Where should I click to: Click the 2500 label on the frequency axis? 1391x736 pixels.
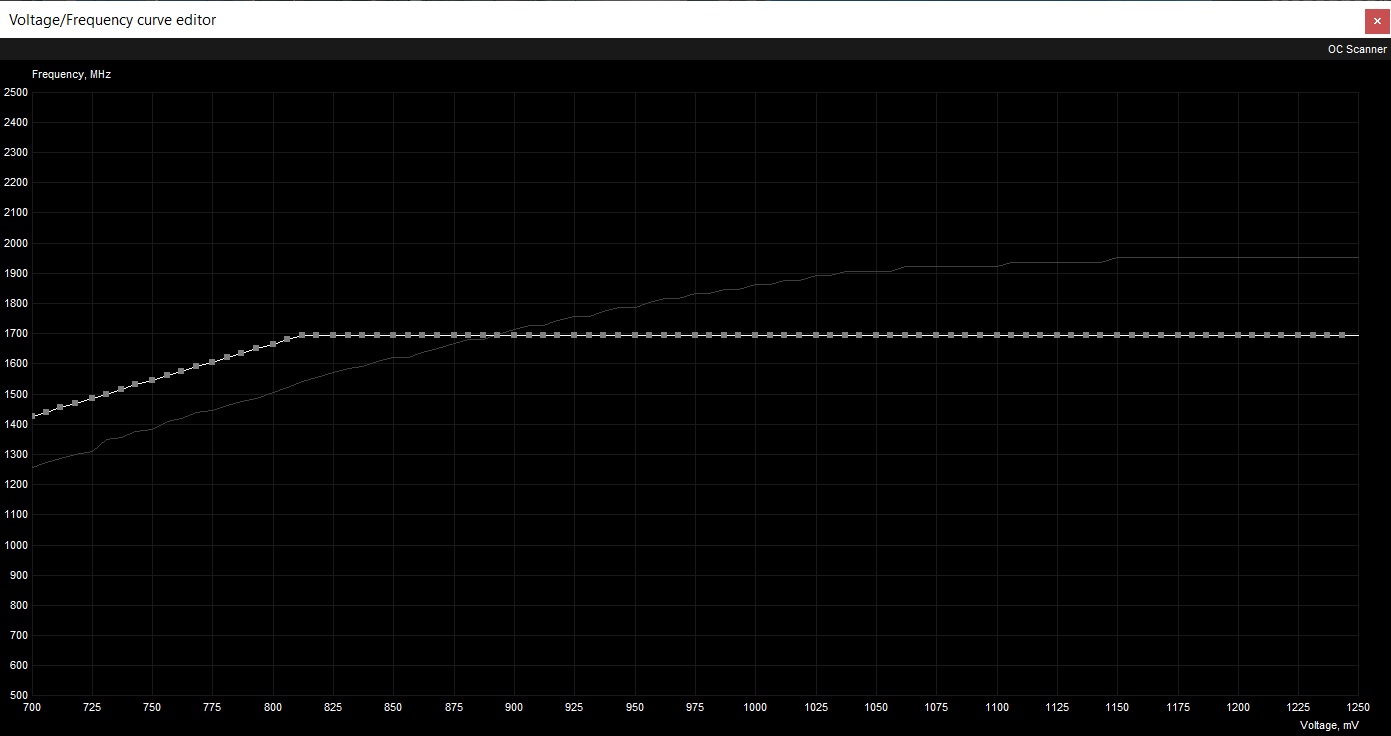pyautogui.click(x=16, y=92)
